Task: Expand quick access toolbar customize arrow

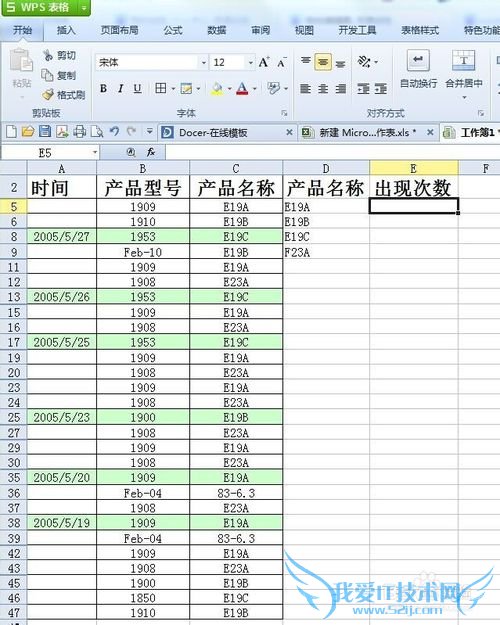Action: pos(150,131)
